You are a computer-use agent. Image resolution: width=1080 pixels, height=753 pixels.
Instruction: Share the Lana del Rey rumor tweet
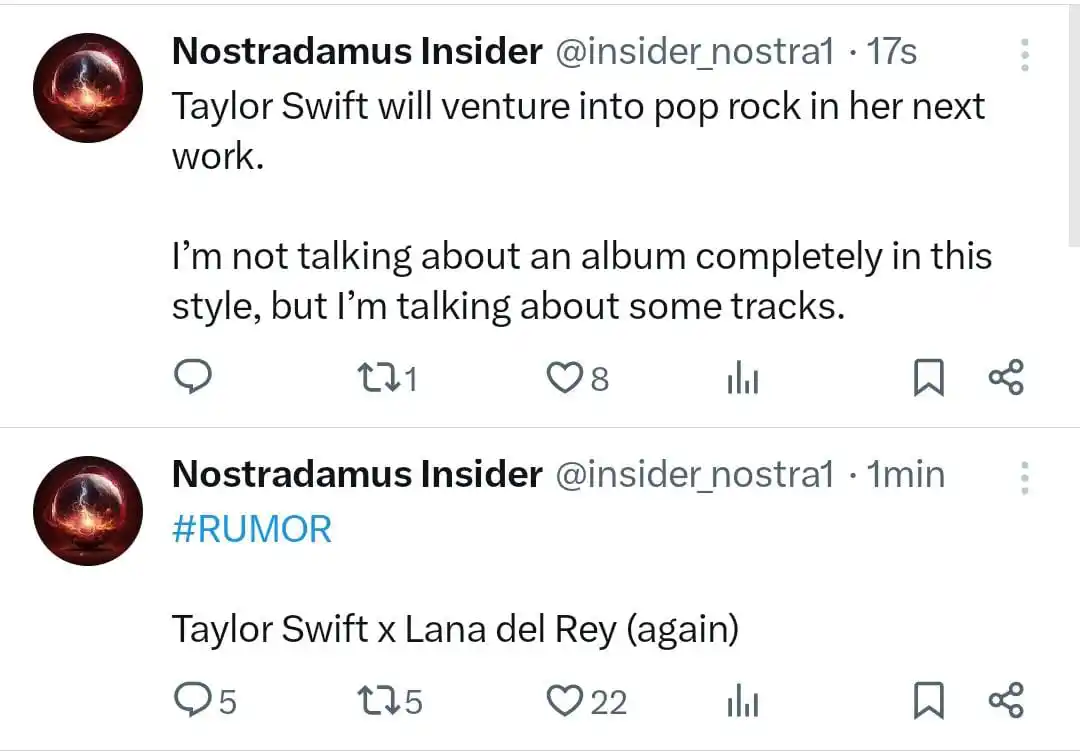pyautogui.click(x=1006, y=702)
